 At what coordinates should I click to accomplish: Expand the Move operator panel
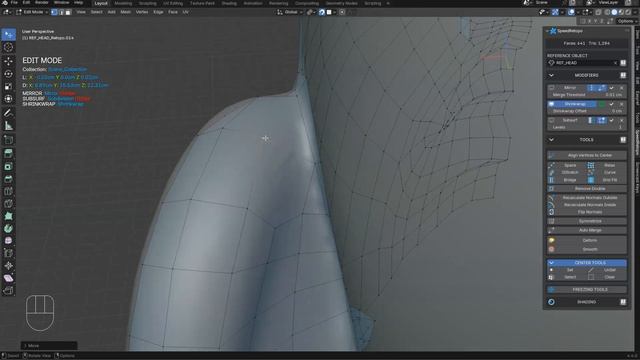point(49,346)
